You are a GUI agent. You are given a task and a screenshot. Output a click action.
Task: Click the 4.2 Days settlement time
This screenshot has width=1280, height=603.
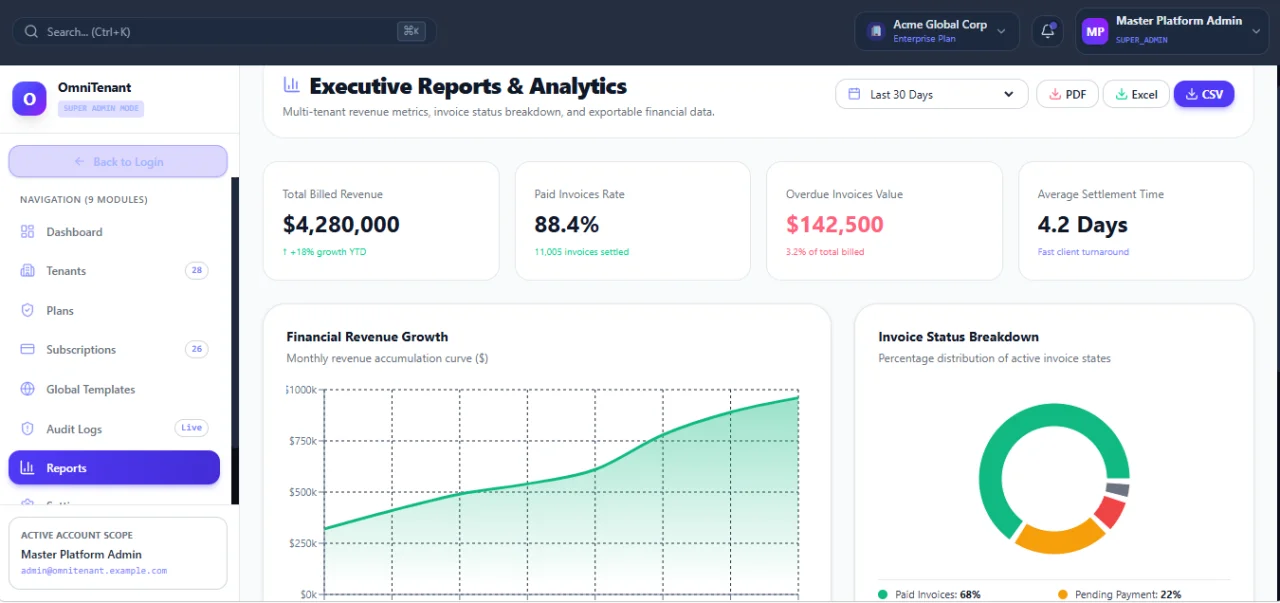pyautogui.click(x=1083, y=224)
